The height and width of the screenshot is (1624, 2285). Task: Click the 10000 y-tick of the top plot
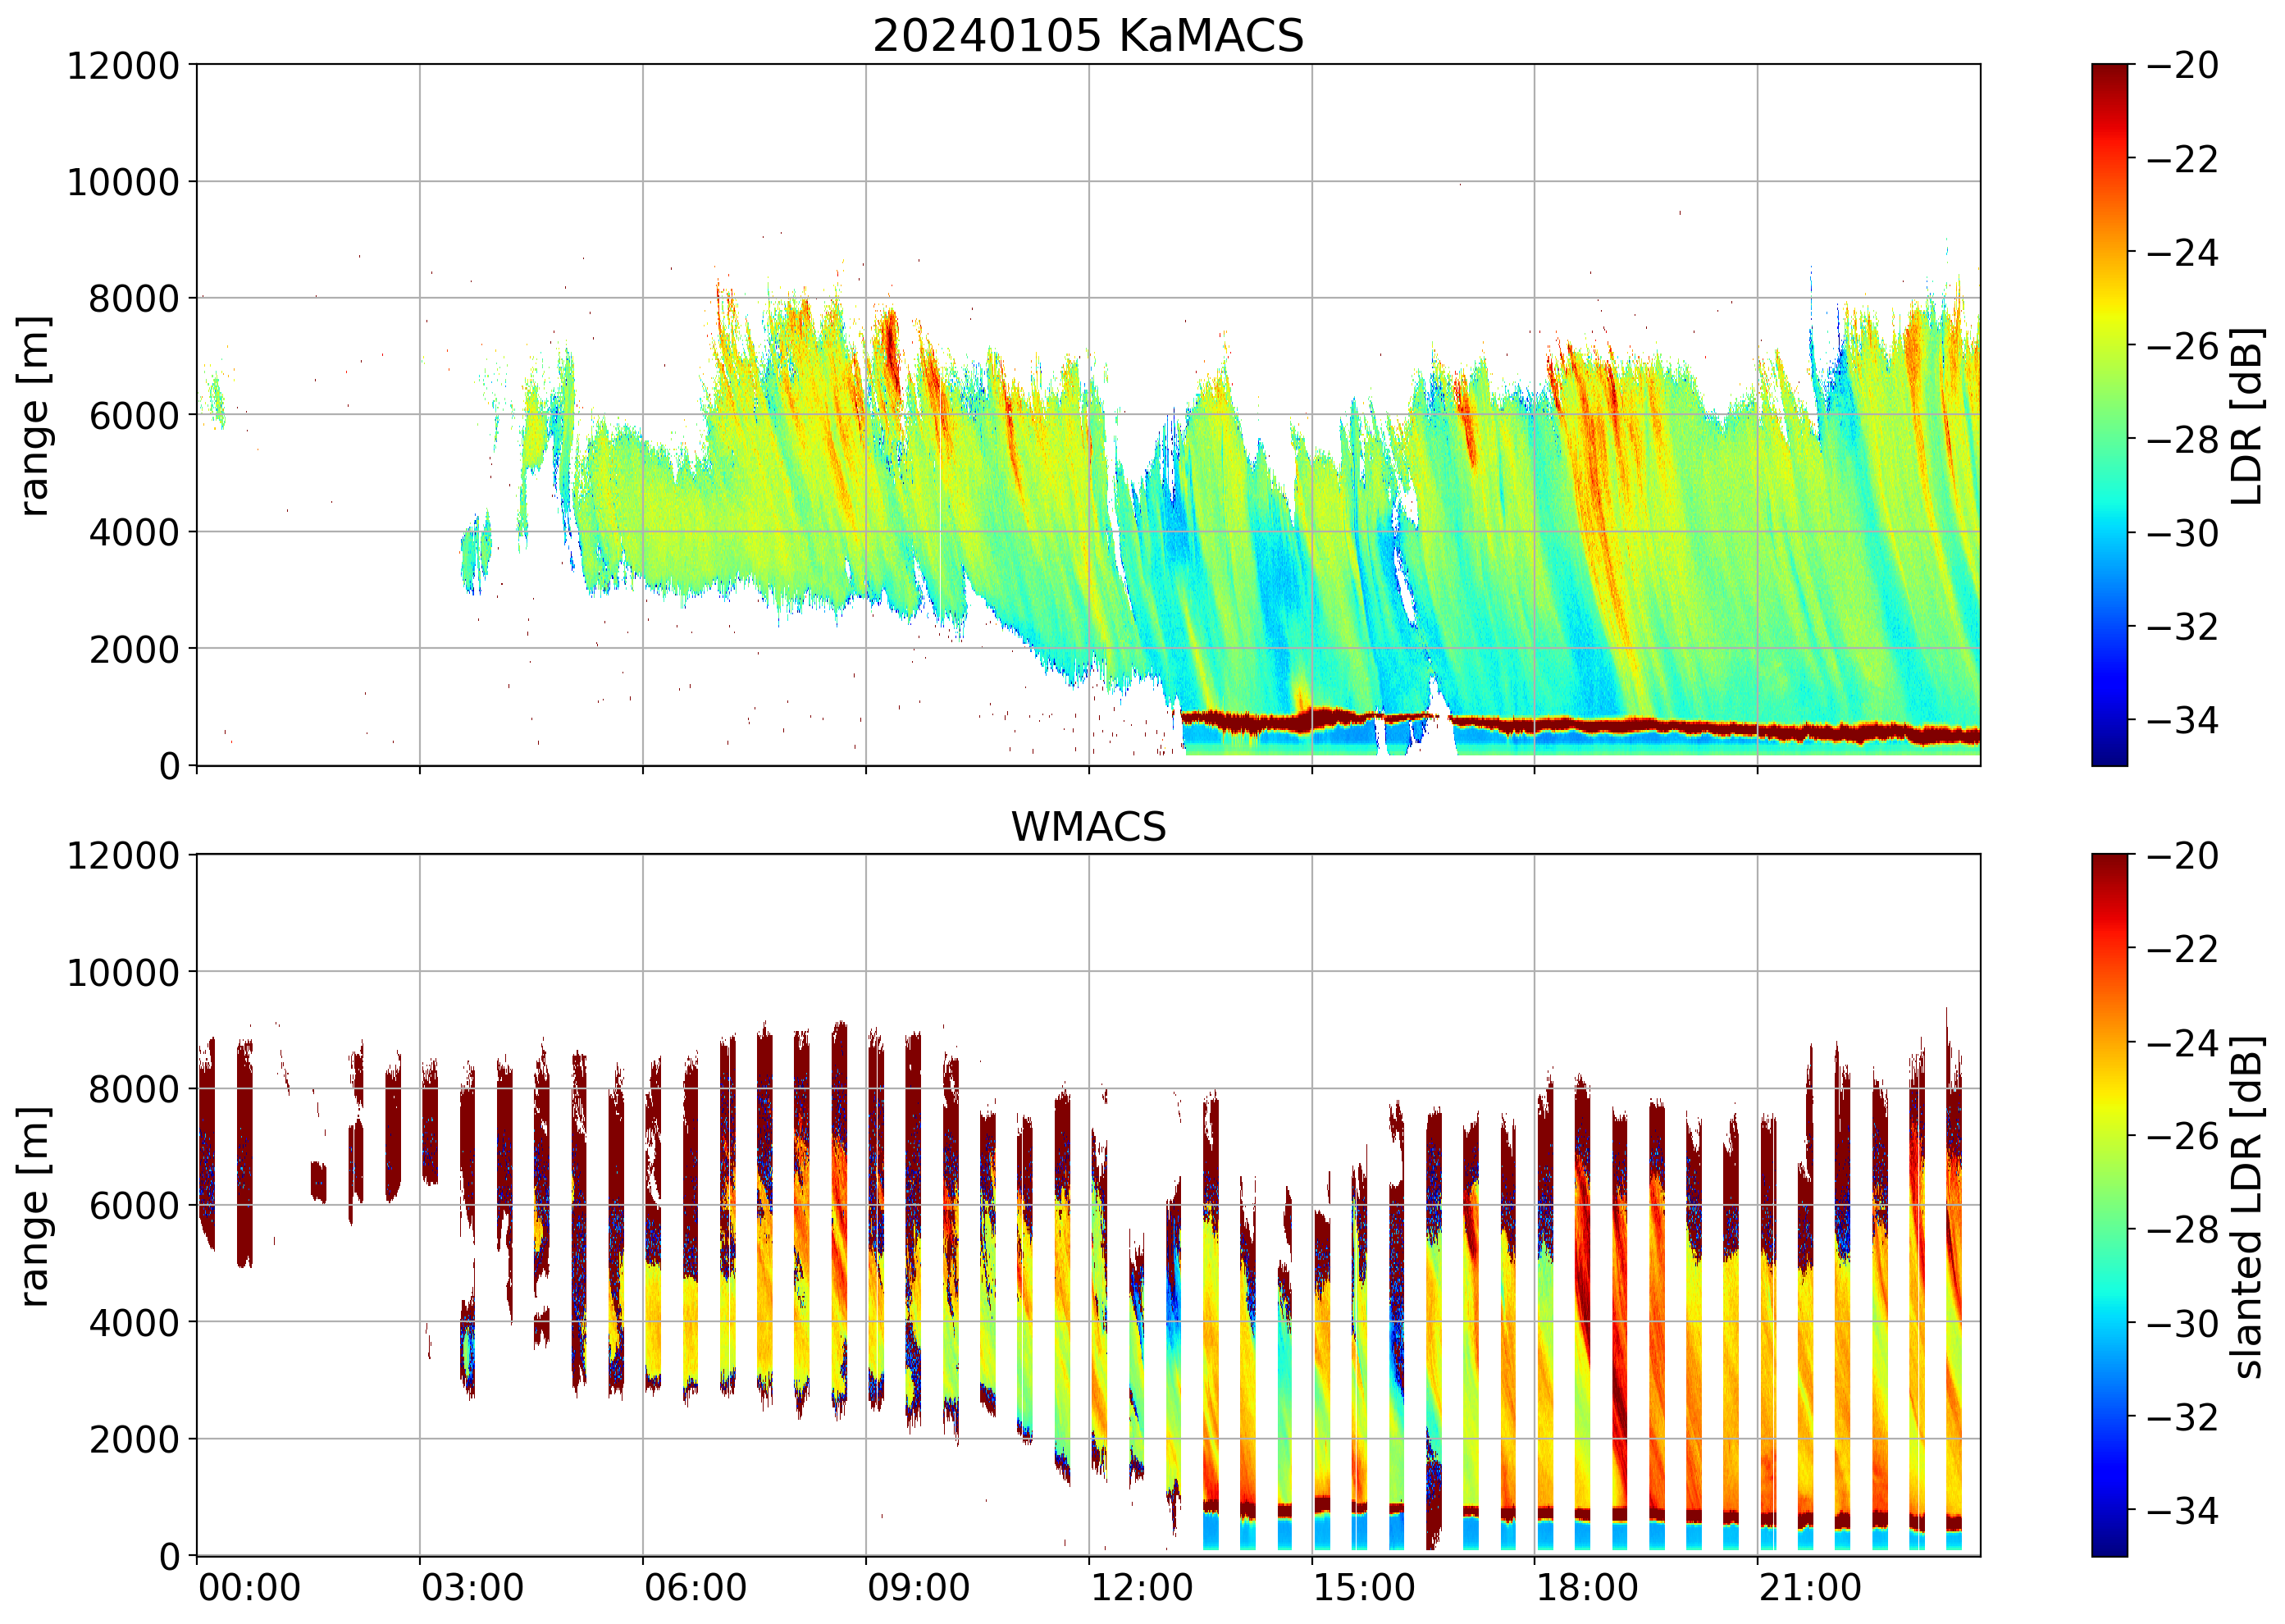122,182
